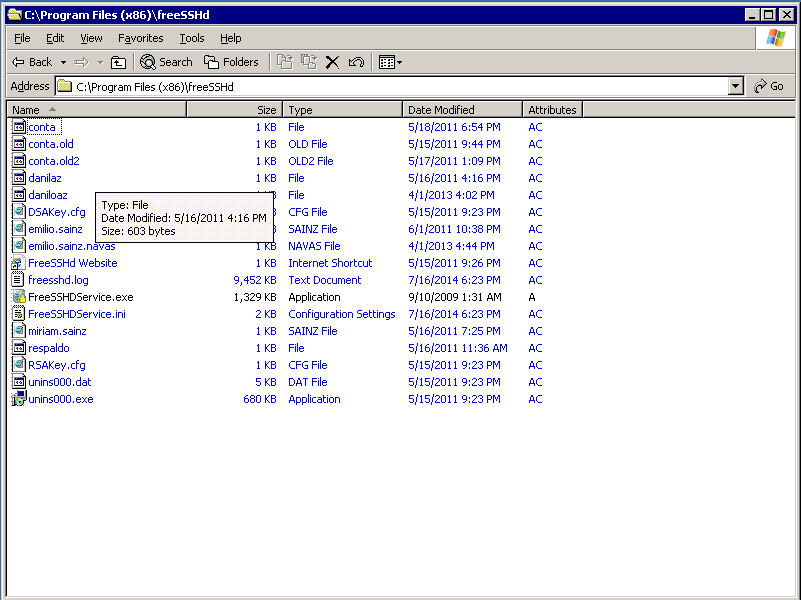Click the unins000.exe file name
This screenshot has height=600, width=801.
61,399
